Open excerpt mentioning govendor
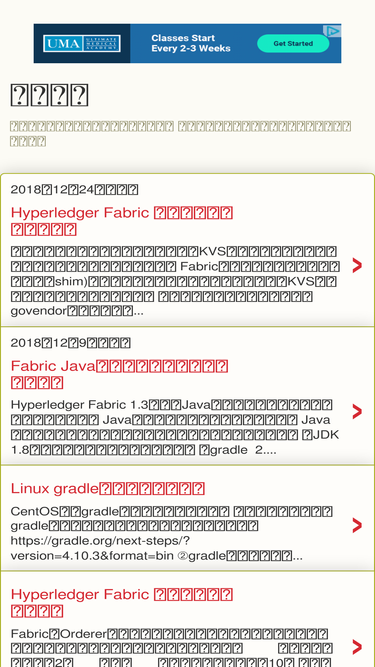The image size is (375, 667). tap(175, 281)
